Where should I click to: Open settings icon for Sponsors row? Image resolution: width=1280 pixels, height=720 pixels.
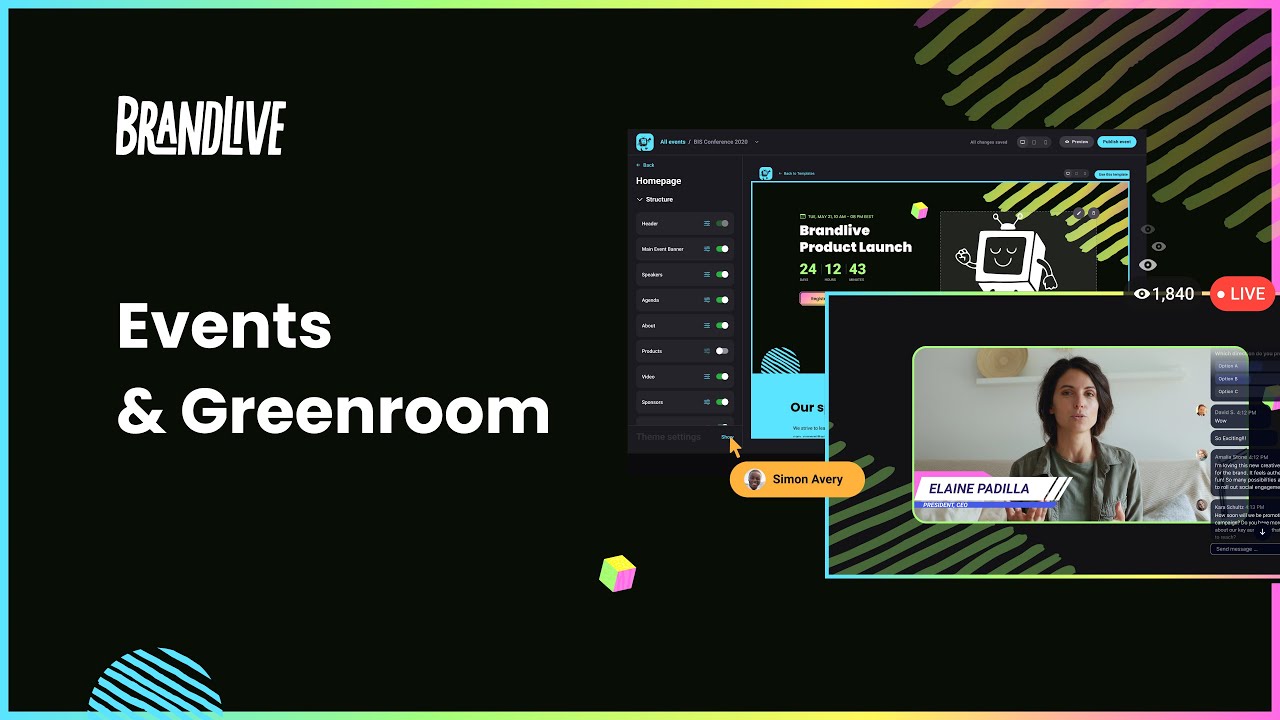pyautogui.click(x=707, y=402)
